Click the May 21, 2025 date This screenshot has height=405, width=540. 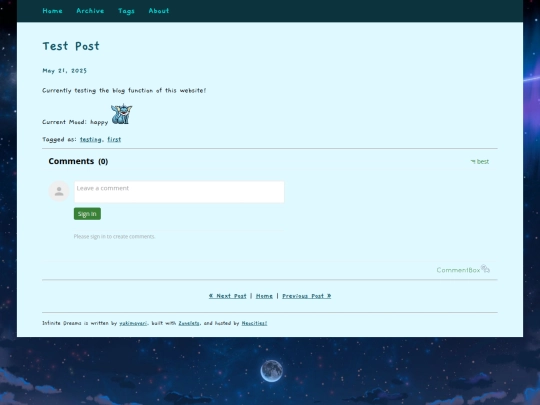point(64,71)
